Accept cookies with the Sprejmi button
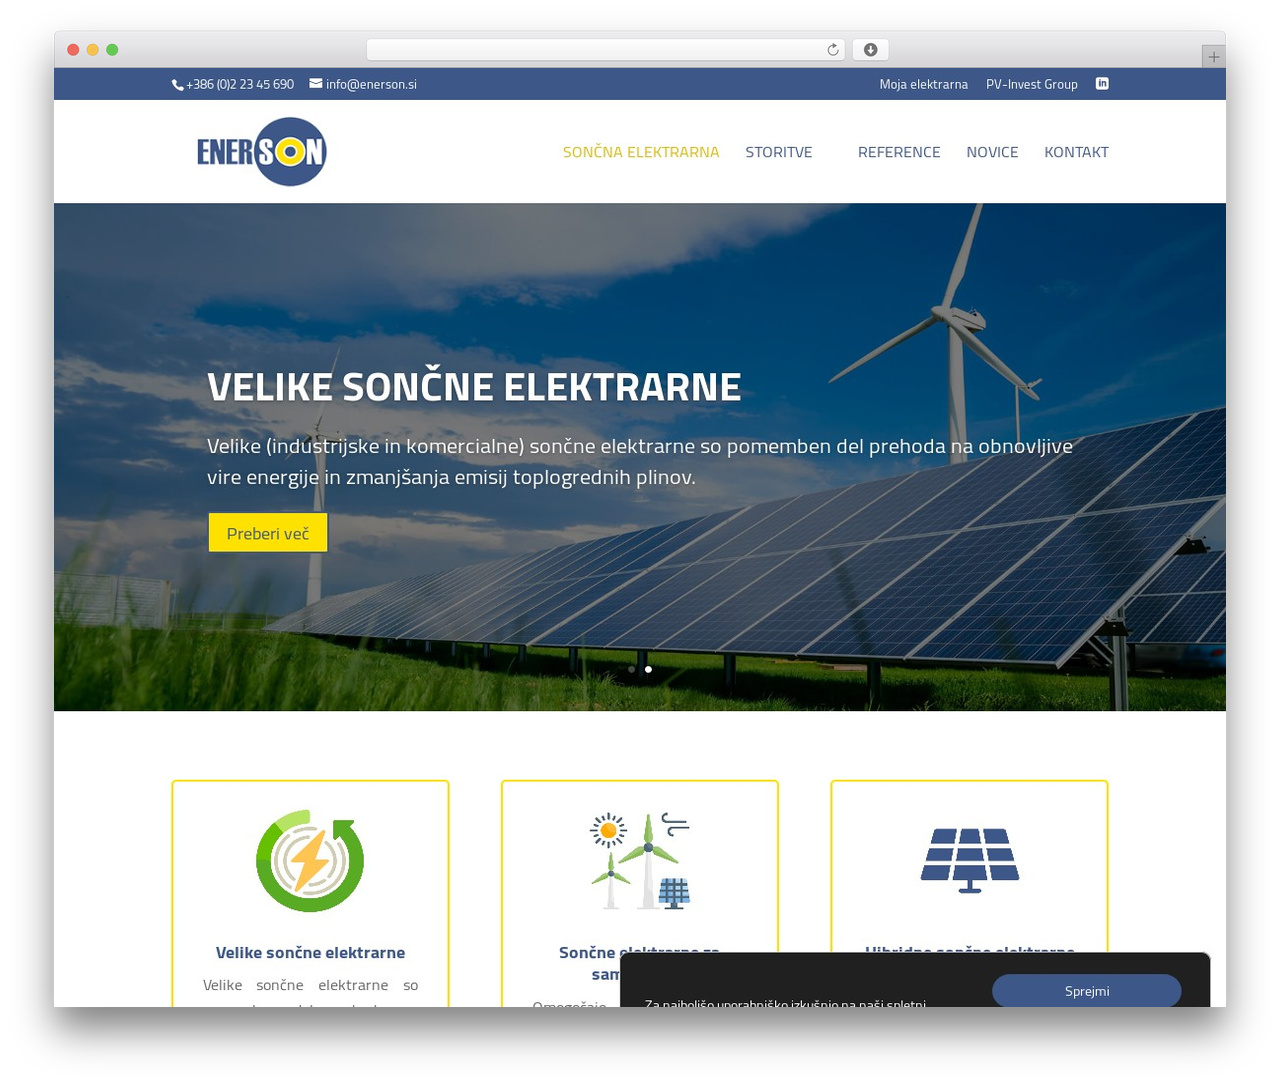Screen dimensions: 1280x1084 [1087, 991]
